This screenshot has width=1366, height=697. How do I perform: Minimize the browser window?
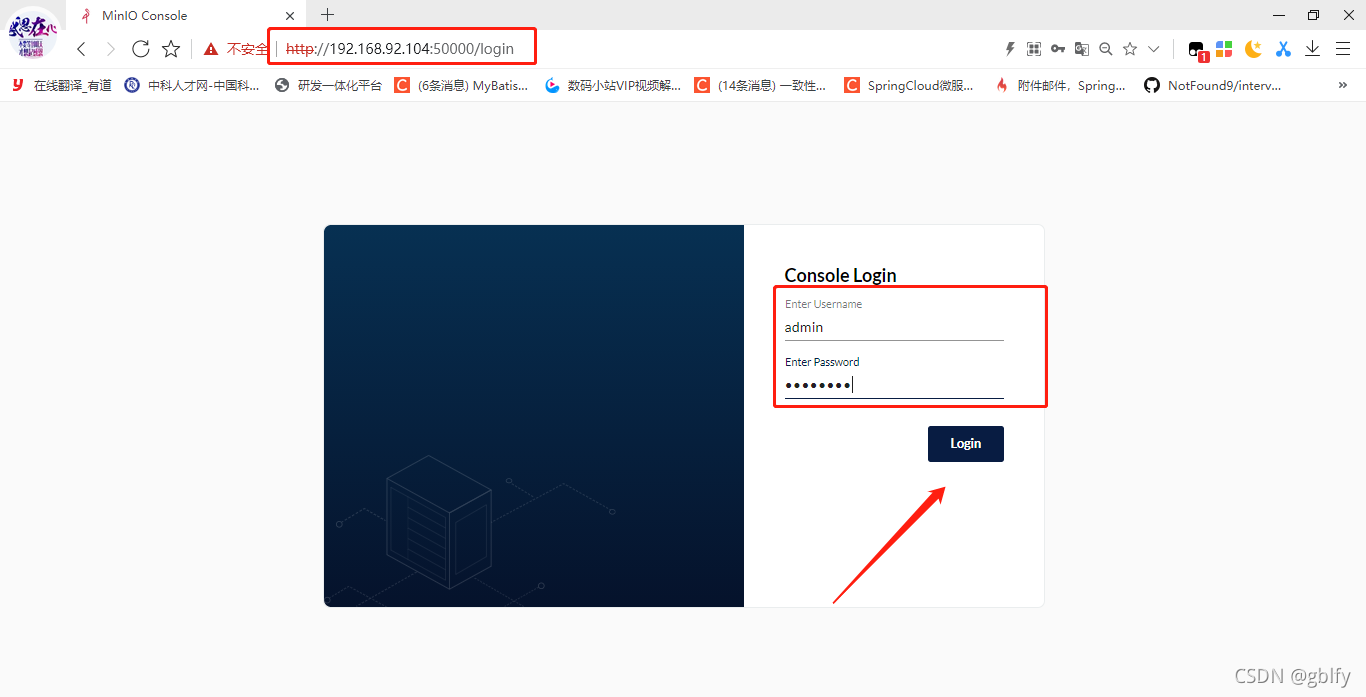tap(1279, 15)
